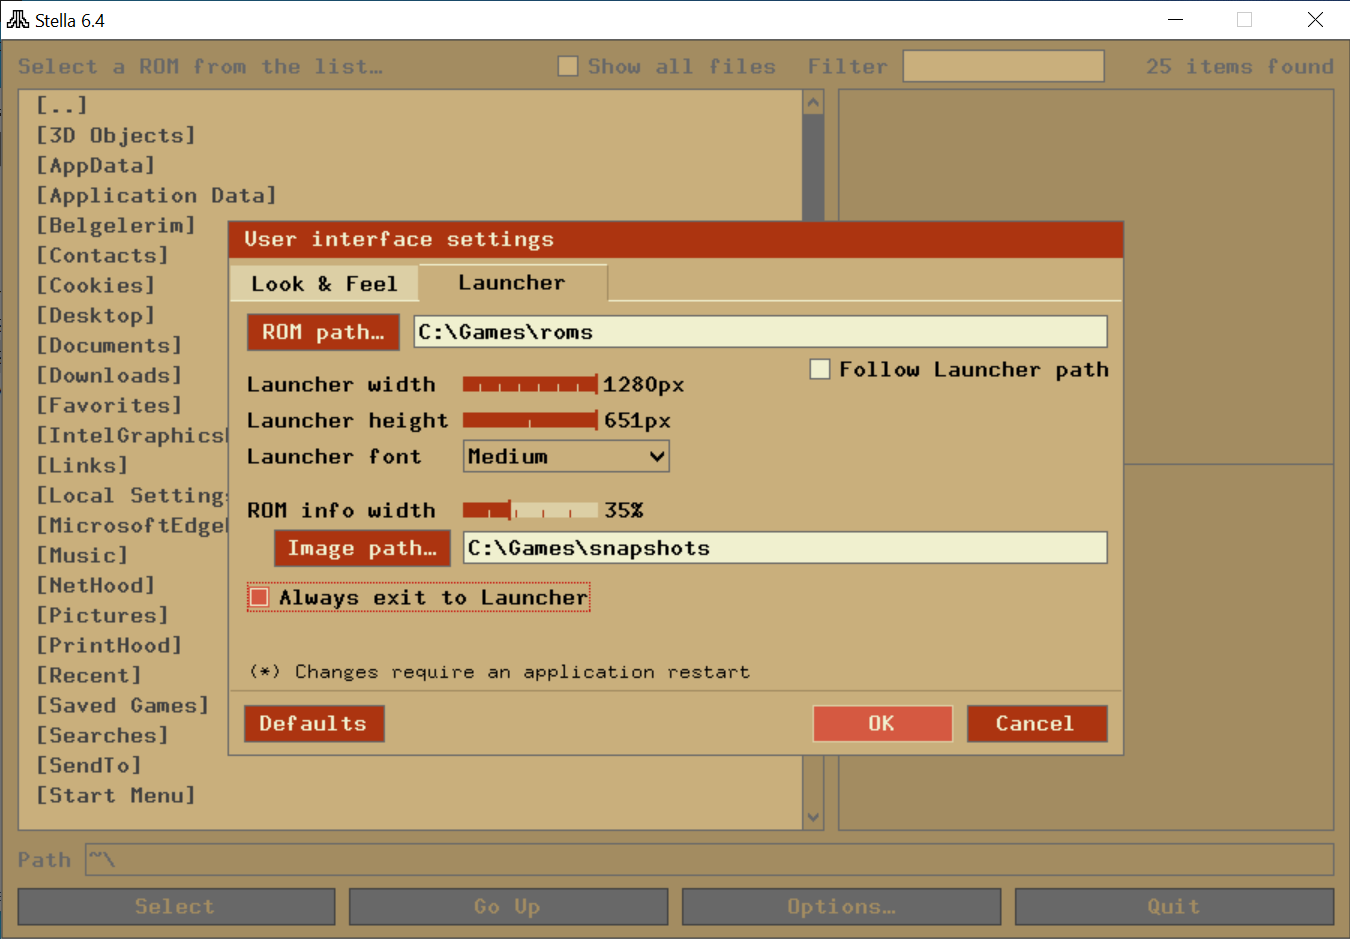Select the [Documents] folder entry

click(109, 345)
